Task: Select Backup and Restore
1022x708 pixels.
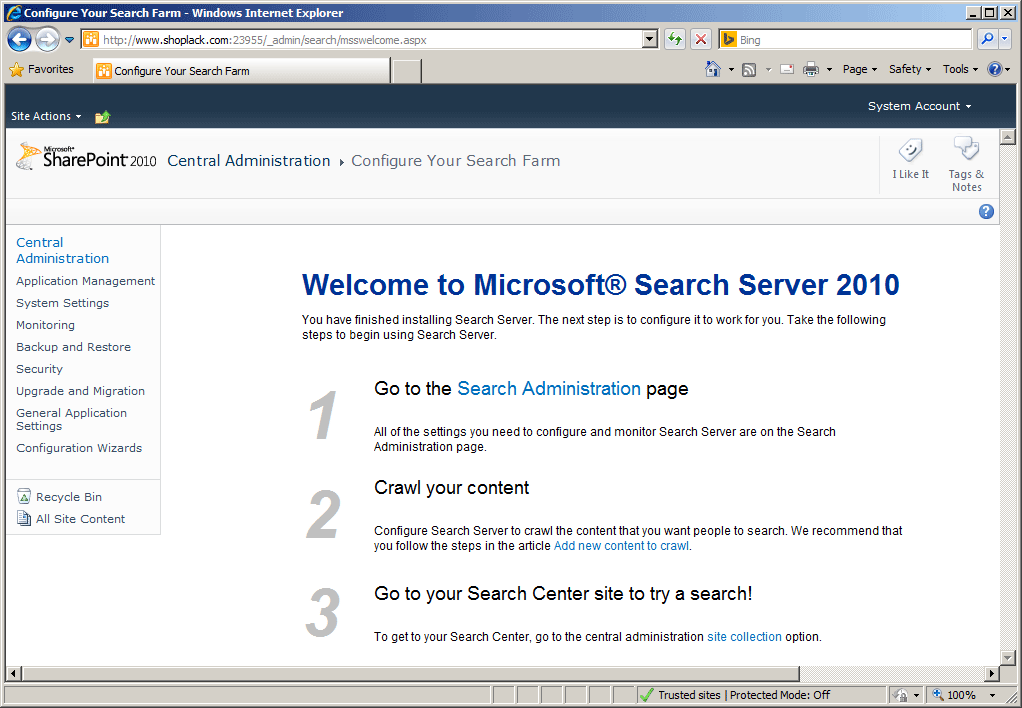Action: point(74,347)
